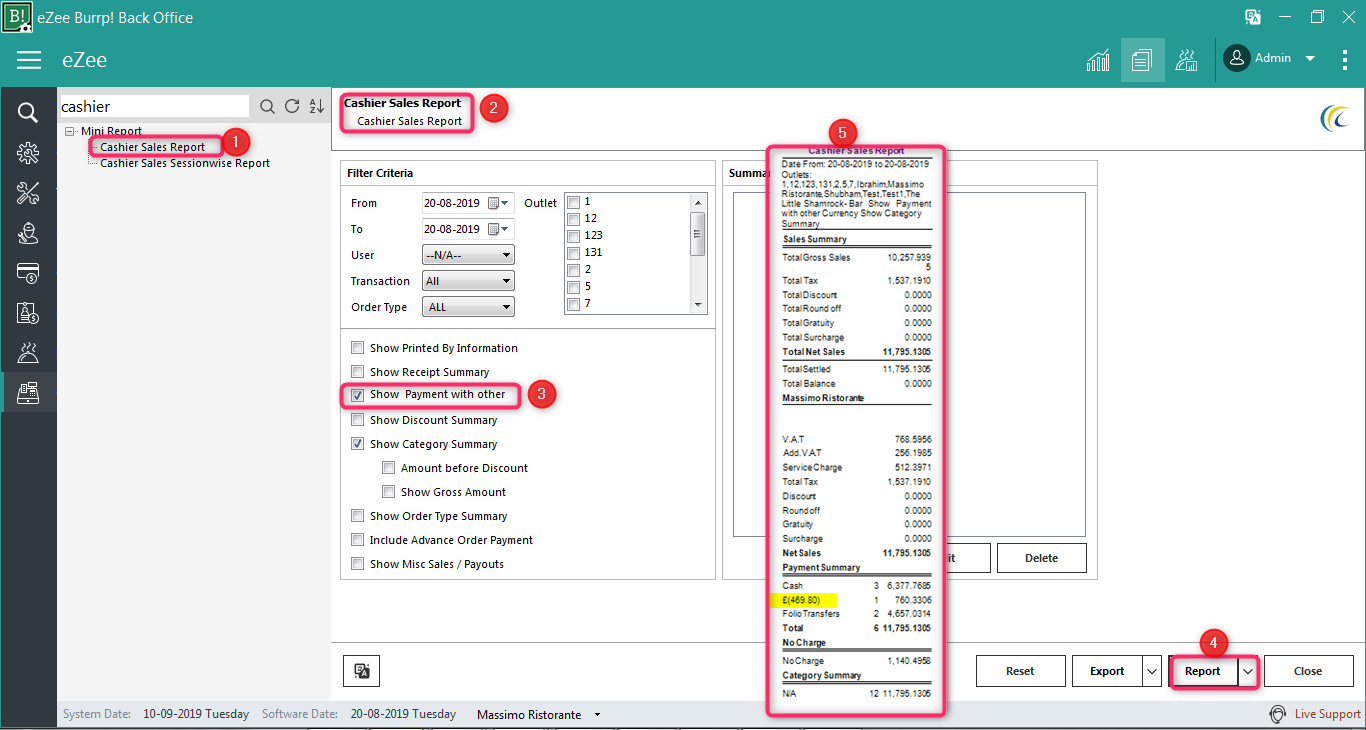Click the search icon beside the cashier field
The height and width of the screenshot is (730, 1366).
[267, 107]
